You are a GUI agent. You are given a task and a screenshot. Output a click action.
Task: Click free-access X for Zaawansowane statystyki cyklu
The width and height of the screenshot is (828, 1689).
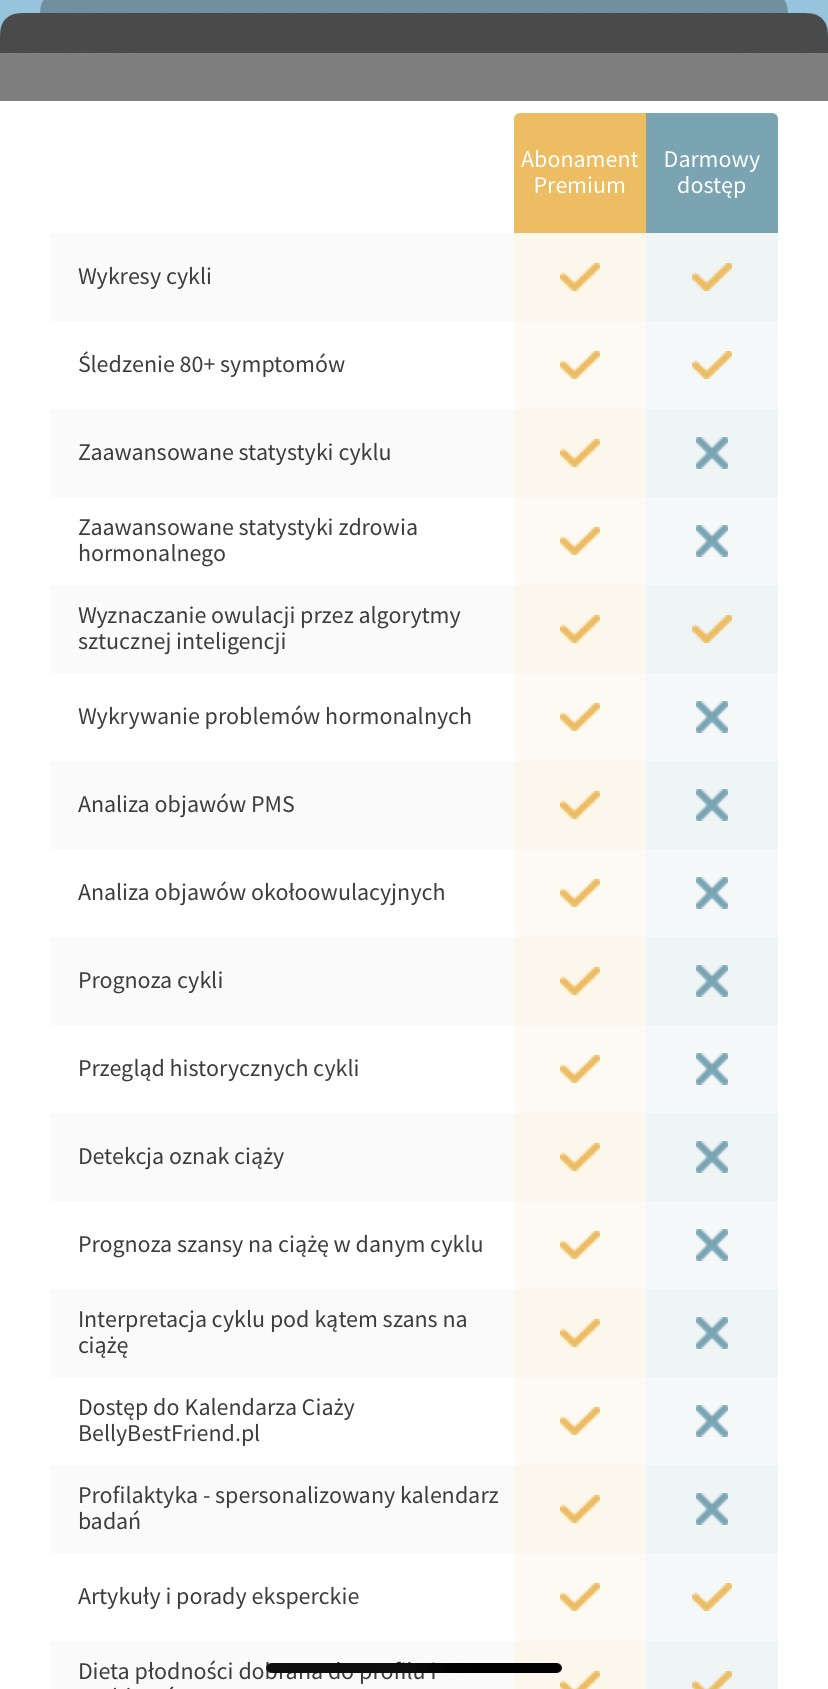coord(712,453)
